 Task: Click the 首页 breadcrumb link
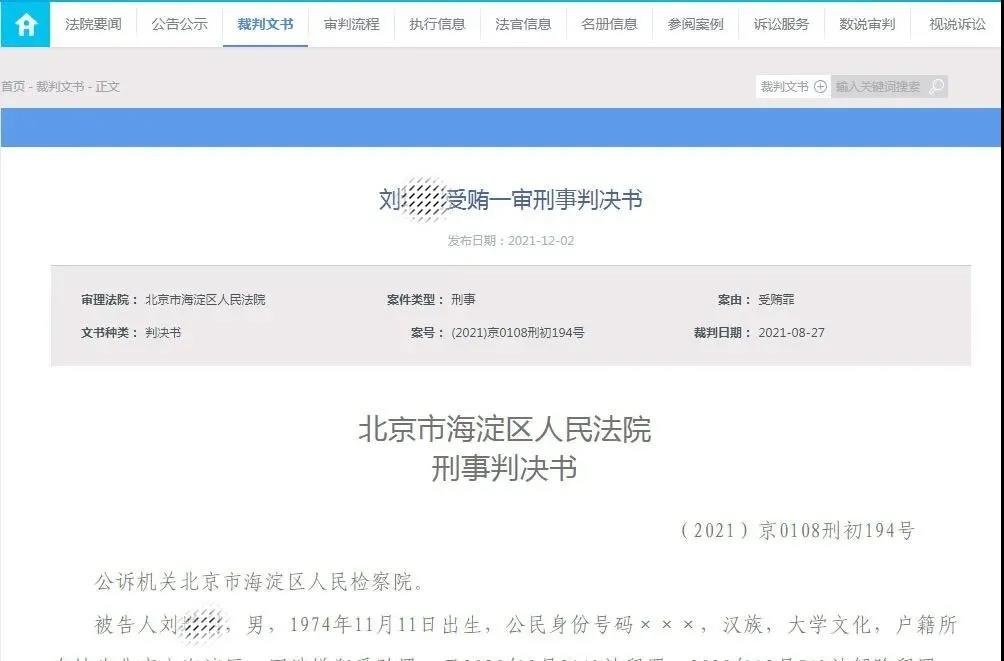[13, 87]
